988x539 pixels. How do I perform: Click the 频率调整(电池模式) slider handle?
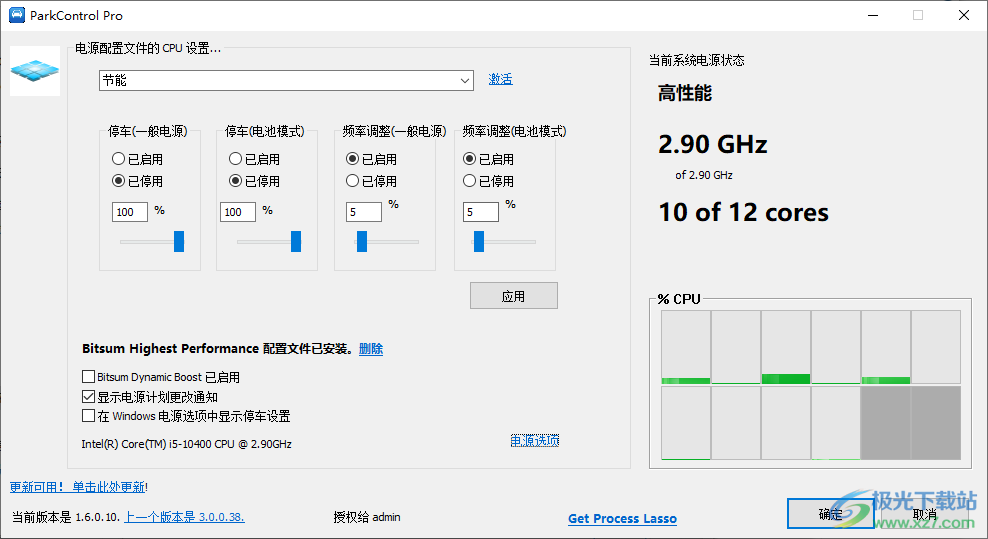(x=479, y=241)
